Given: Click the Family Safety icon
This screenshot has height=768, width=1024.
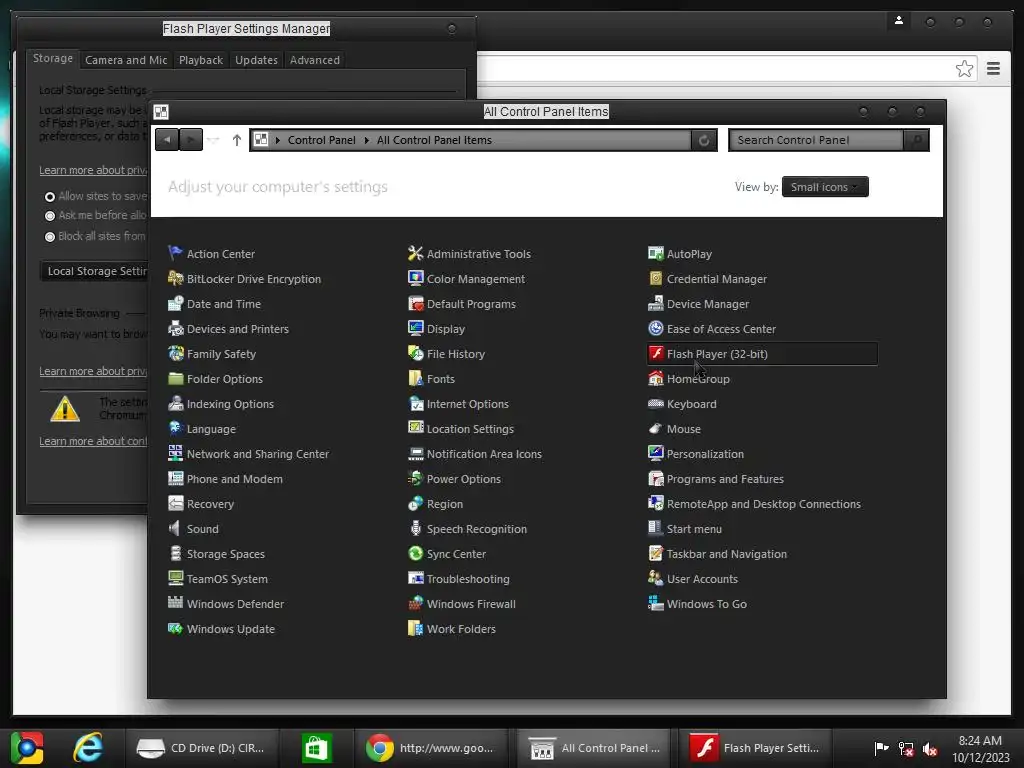Looking at the screenshot, I should click(175, 353).
